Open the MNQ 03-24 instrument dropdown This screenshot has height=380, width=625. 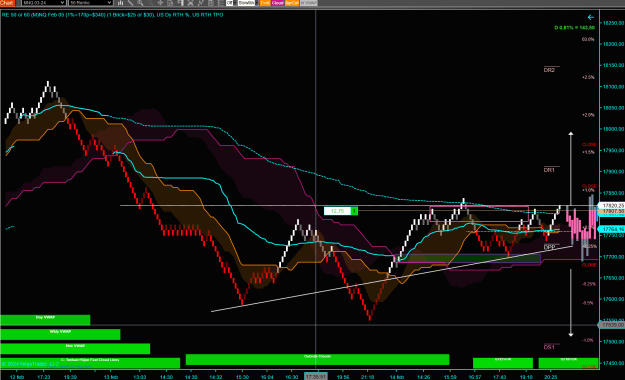point(43,3)
